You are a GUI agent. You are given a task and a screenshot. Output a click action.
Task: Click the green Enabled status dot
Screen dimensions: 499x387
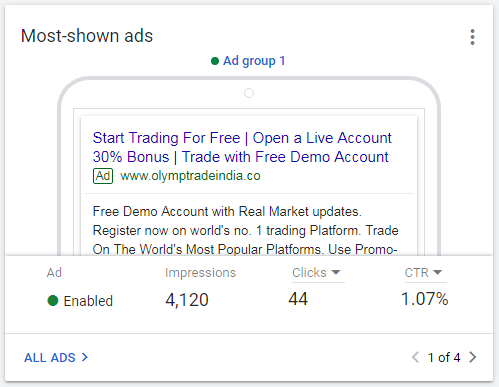tap(53, 300)
